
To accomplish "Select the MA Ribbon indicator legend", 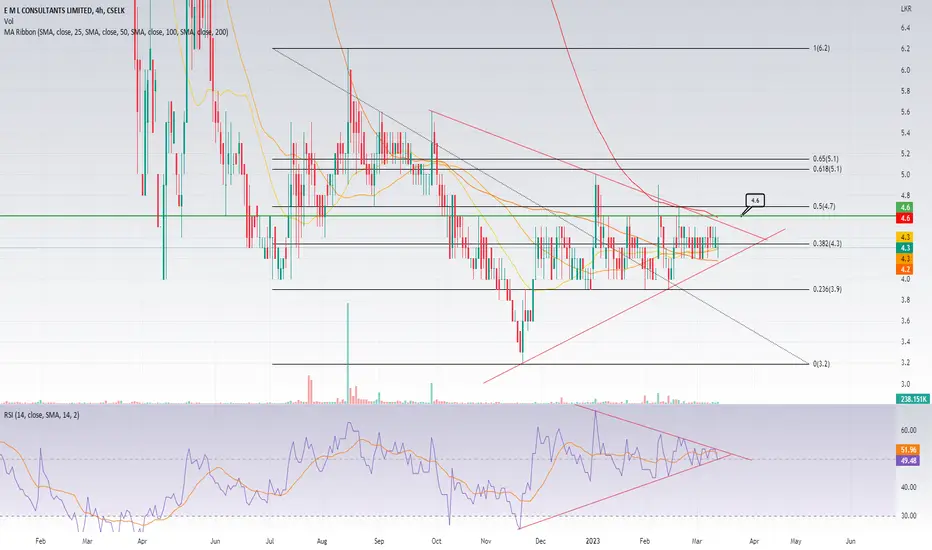I will tap(116, 32).
